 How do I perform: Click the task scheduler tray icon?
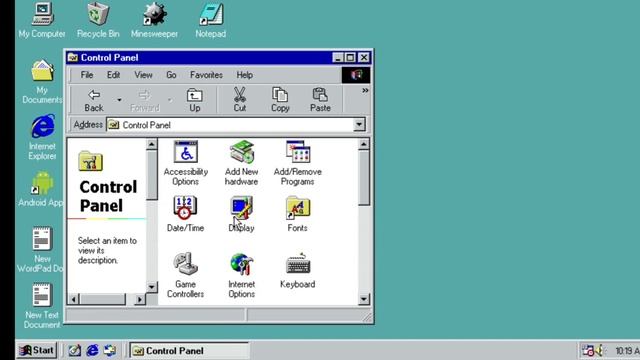588,351
